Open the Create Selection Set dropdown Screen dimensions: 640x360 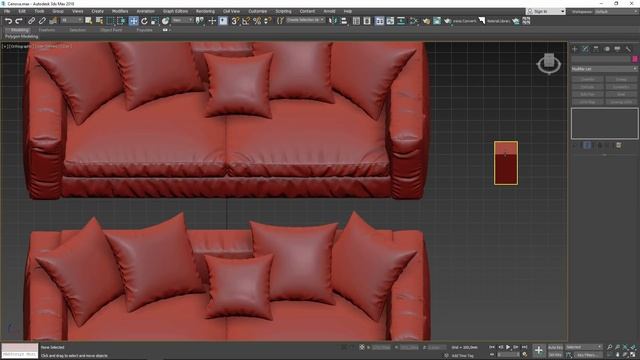click(x=305, y=20)
